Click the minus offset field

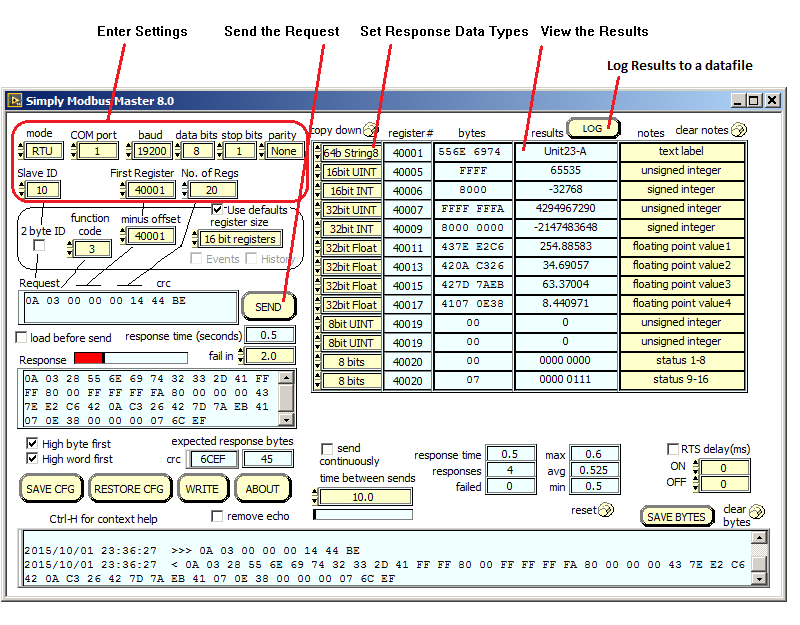[x=150, y=236]
